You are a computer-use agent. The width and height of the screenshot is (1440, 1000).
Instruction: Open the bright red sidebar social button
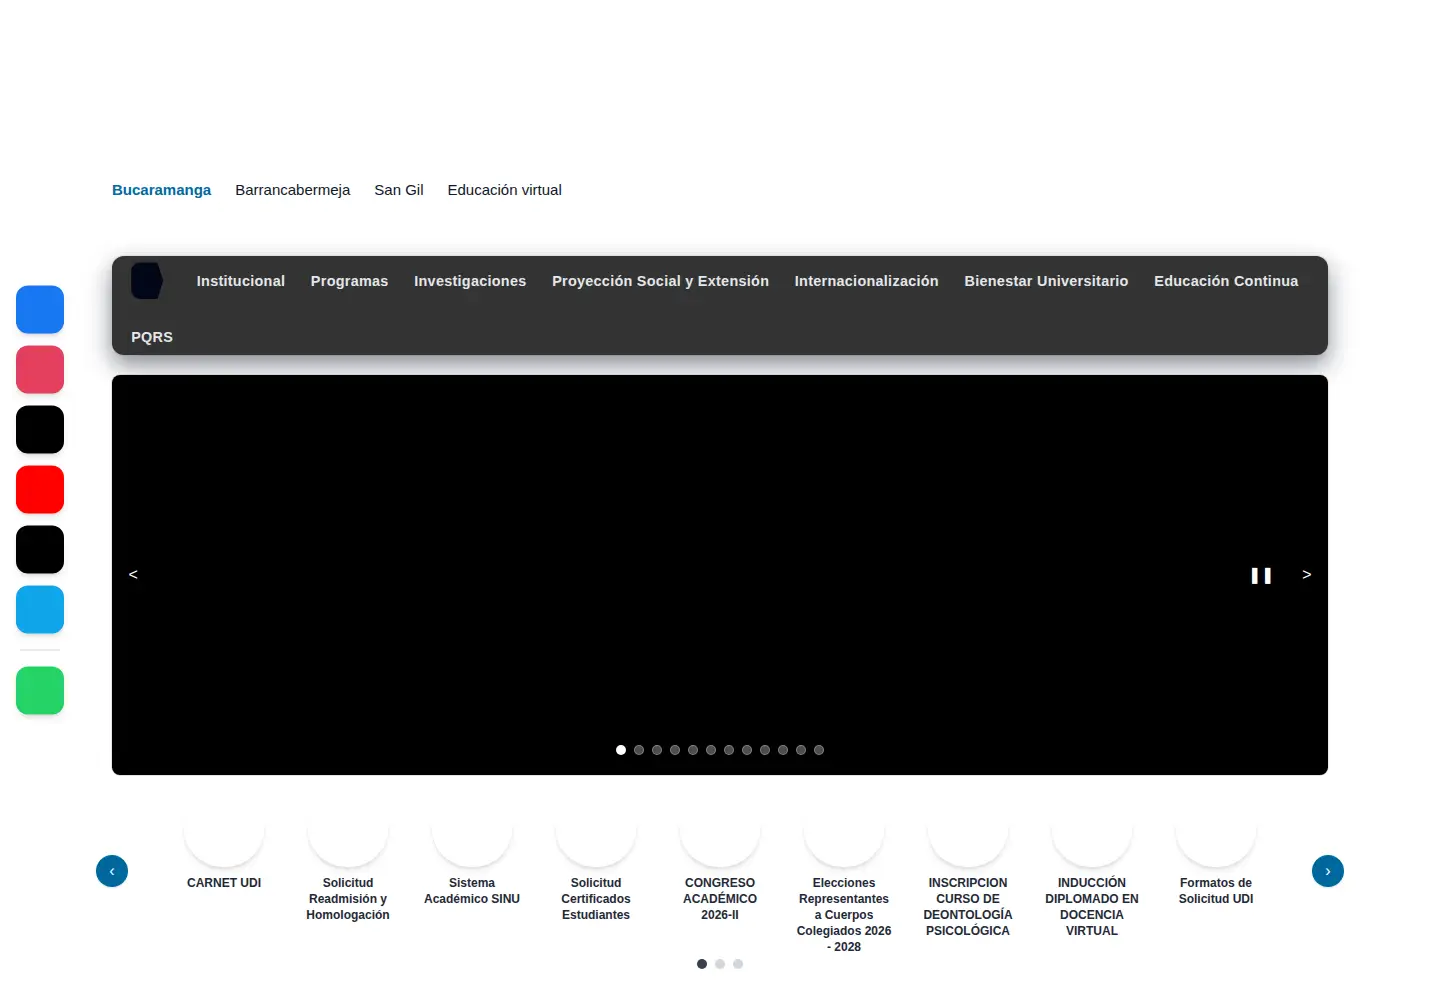pyautogui.click(x=40, y=490)
